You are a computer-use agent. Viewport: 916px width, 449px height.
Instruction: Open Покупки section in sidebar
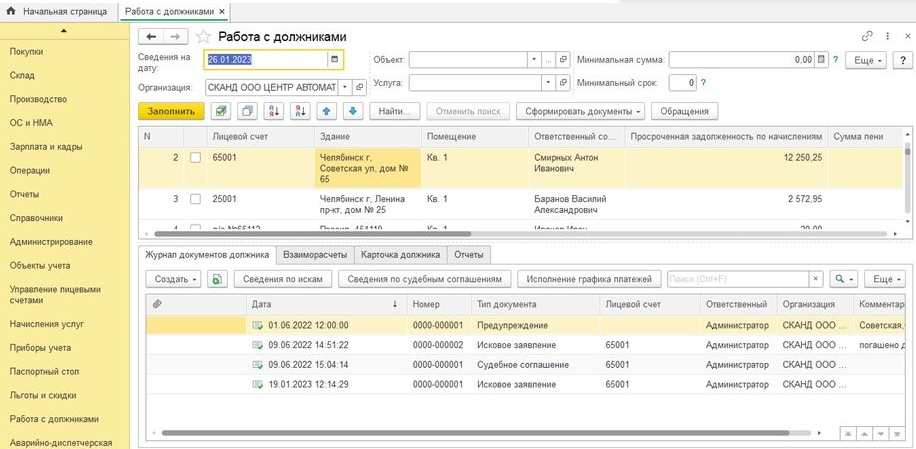coord(26,51)
